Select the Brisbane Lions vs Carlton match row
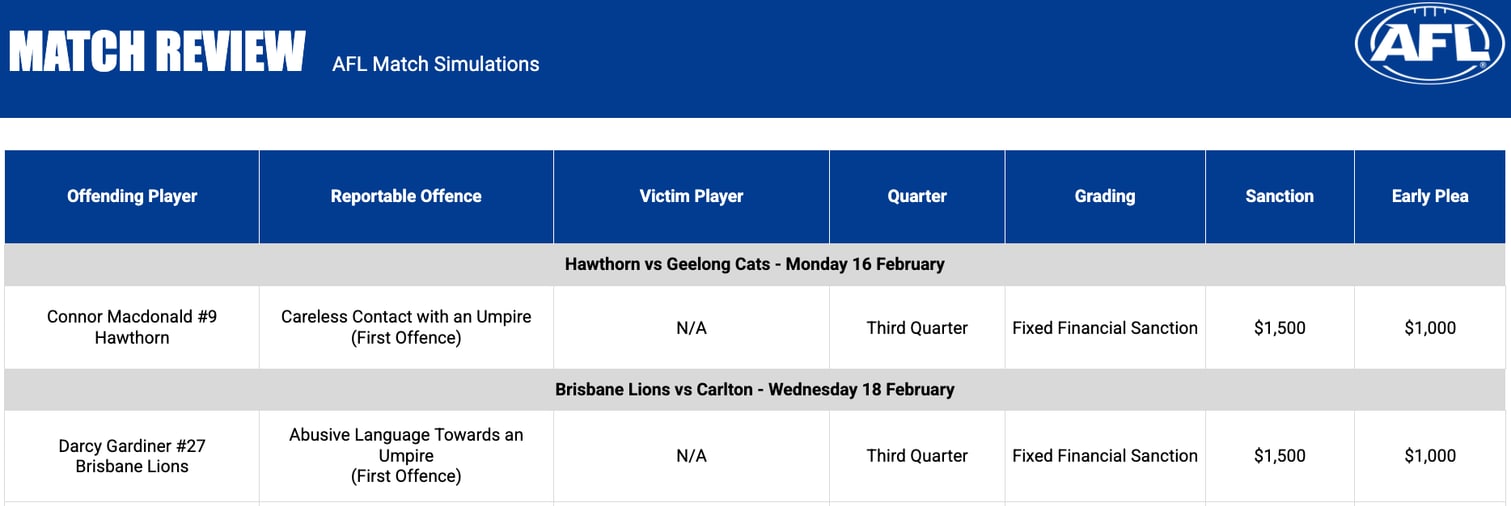Screen dimensions: 1511x506 754,389
